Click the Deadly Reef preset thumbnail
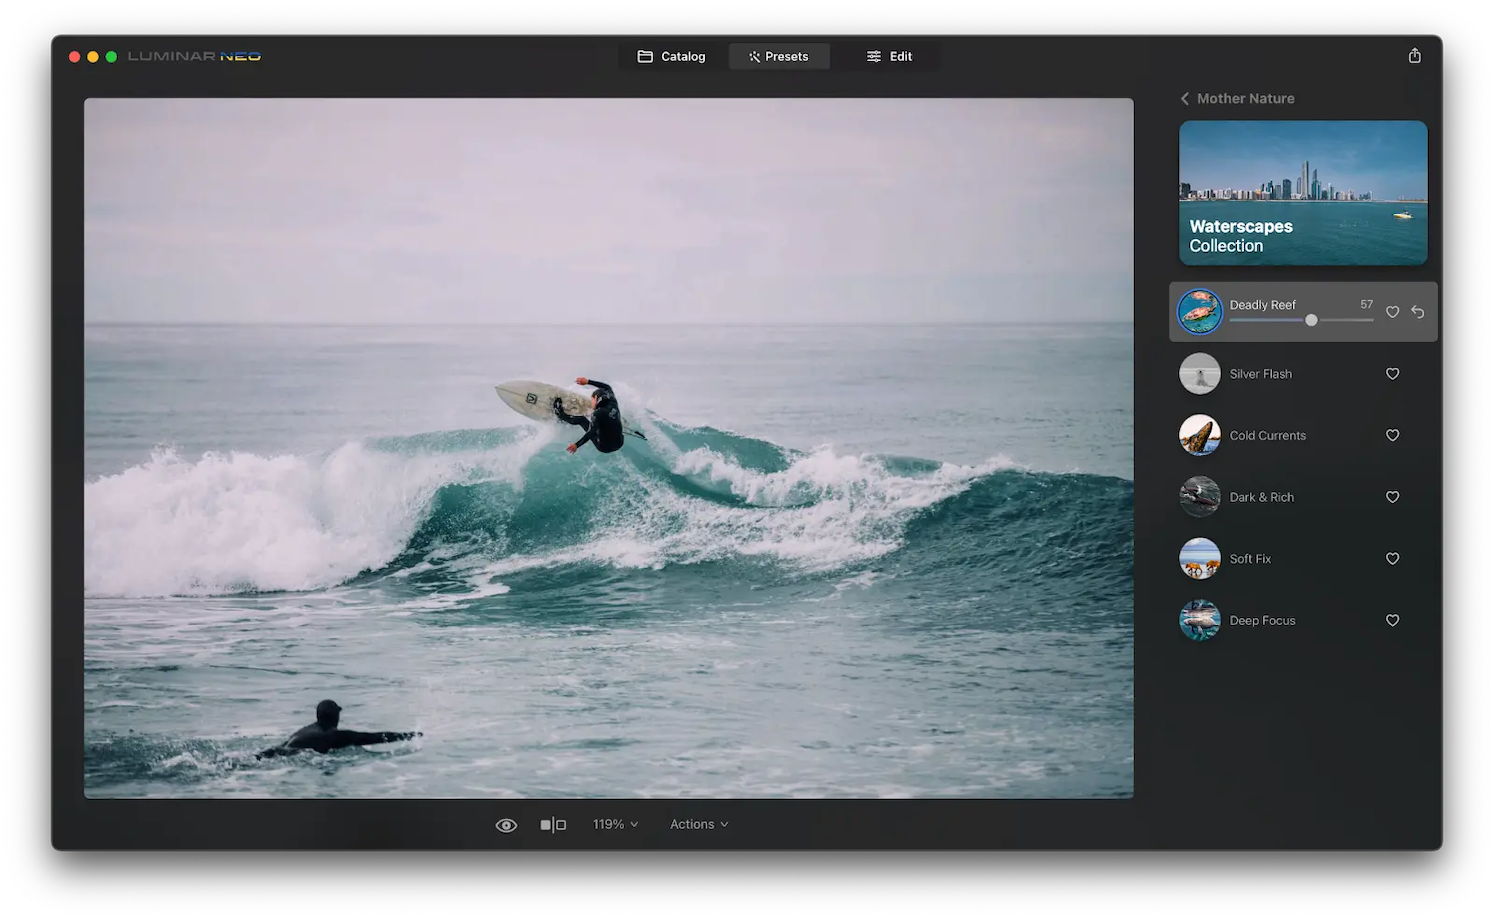 1200,312
